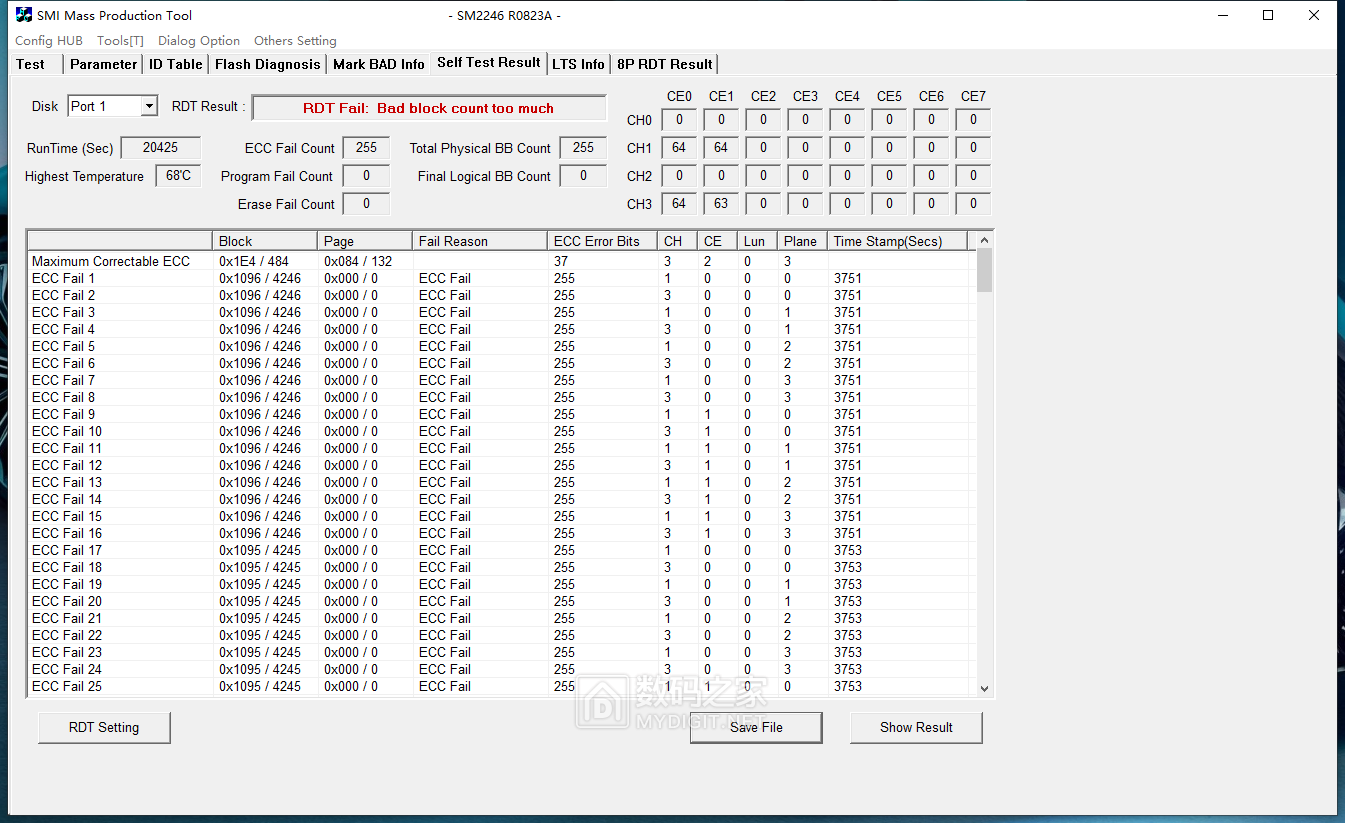Screen dimensions: 1345x823
Task: Click block value 0x1E4 / 484
Action: point(254,261)
